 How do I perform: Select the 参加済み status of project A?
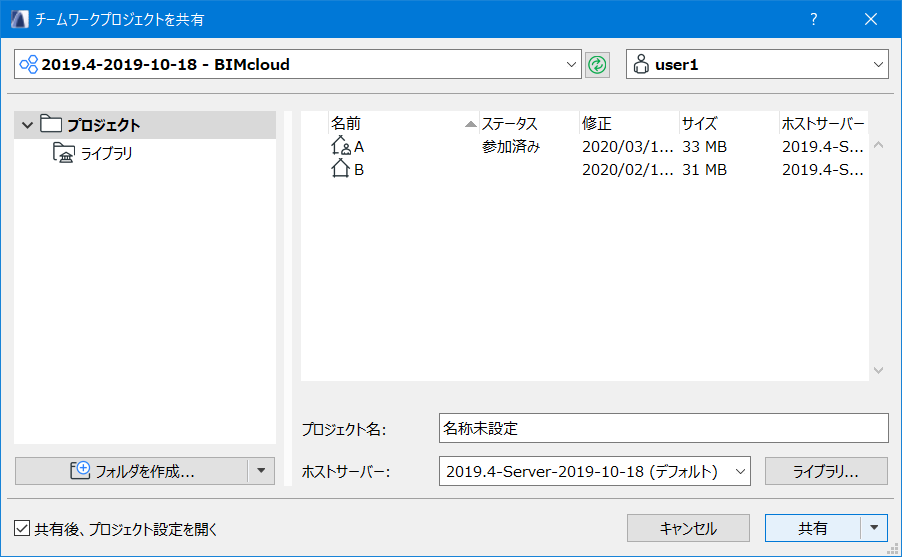[x=511, y=147]
